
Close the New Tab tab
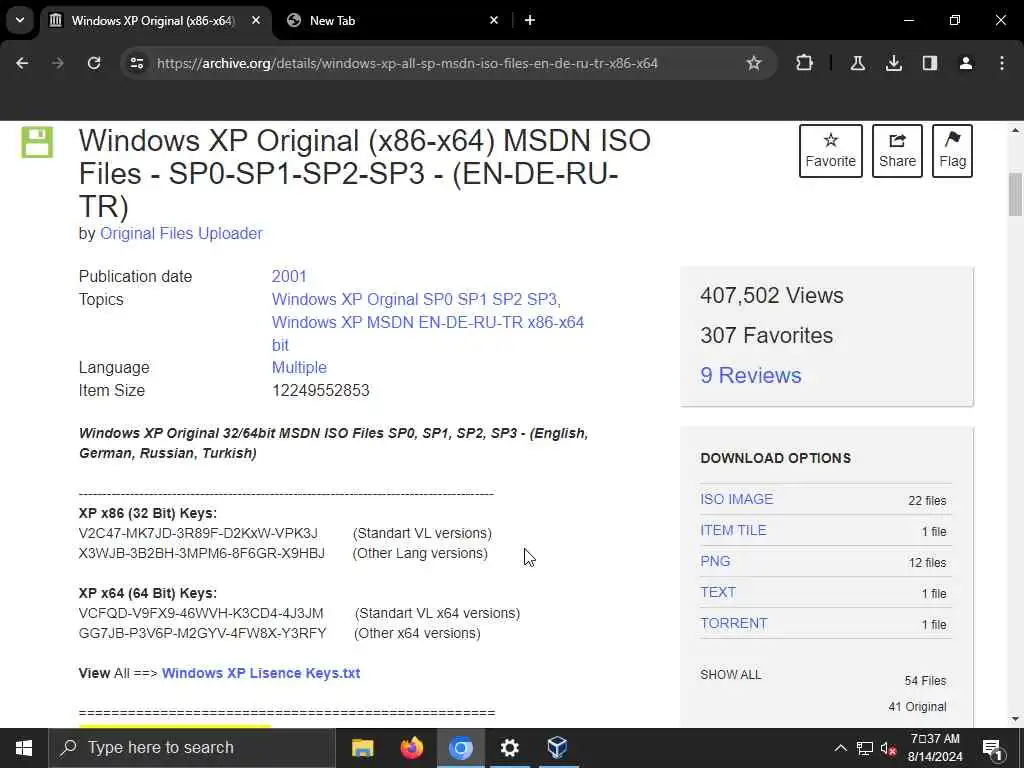point(494,21)
